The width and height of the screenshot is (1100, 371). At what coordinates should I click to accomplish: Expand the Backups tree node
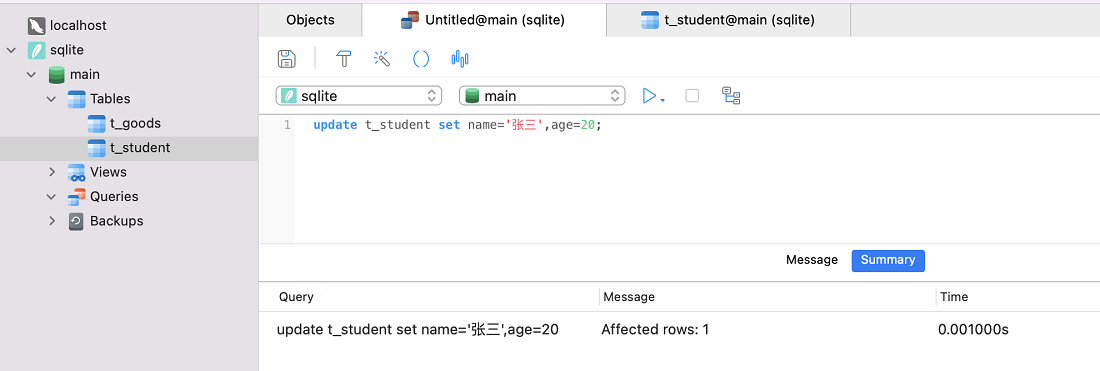[x=51, y=221]
